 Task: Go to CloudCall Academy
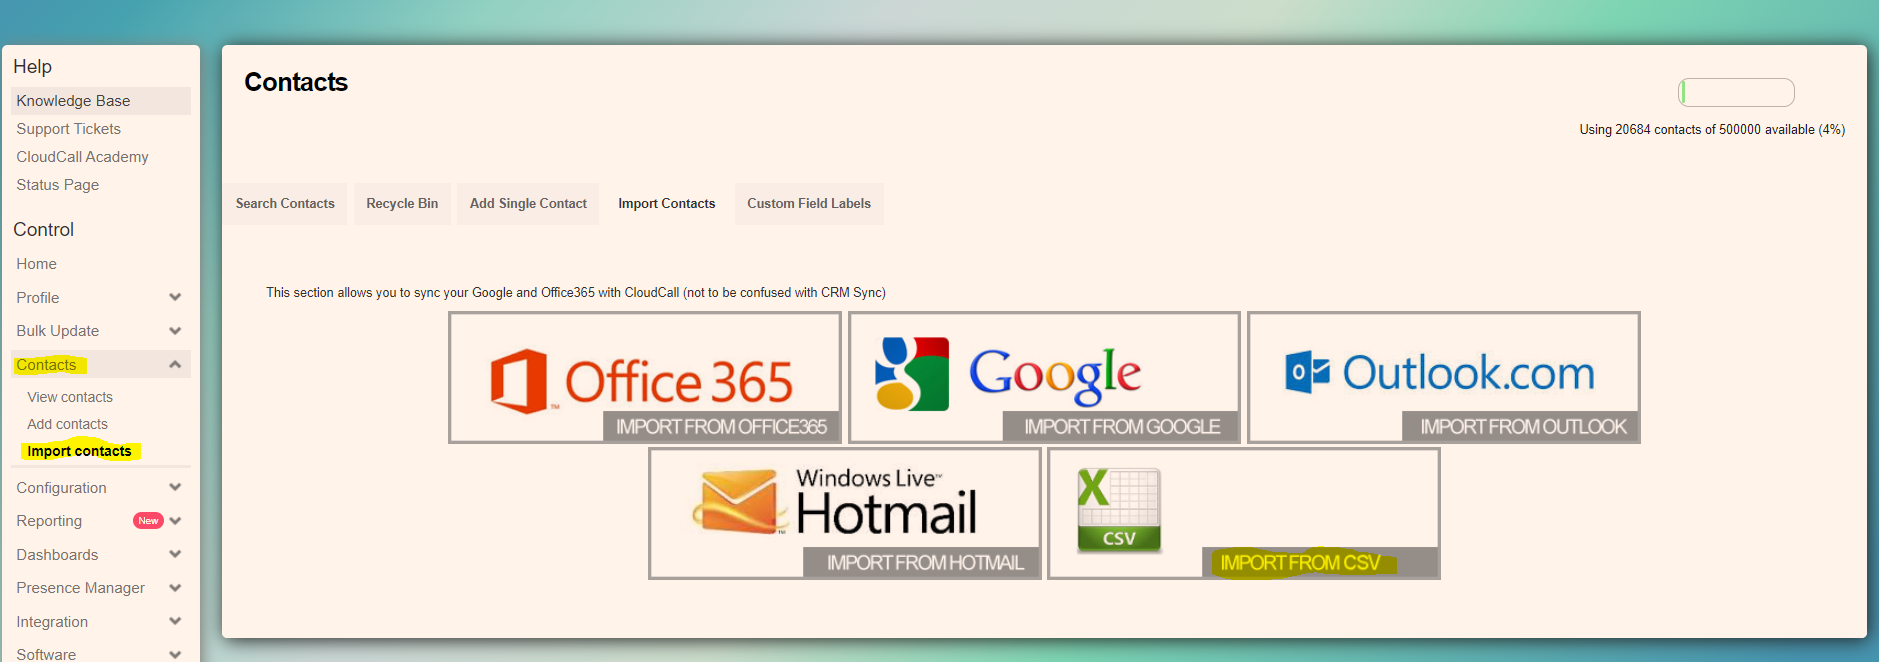[82, 157]
